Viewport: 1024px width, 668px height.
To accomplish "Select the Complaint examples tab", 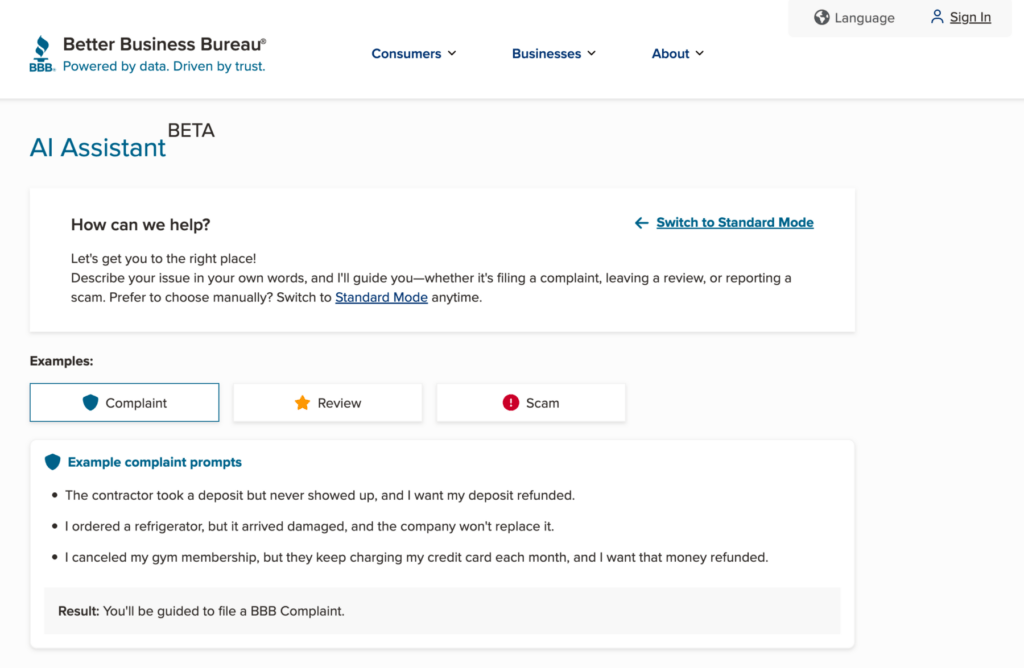I will pyautogui.click(x=125, y=403).
